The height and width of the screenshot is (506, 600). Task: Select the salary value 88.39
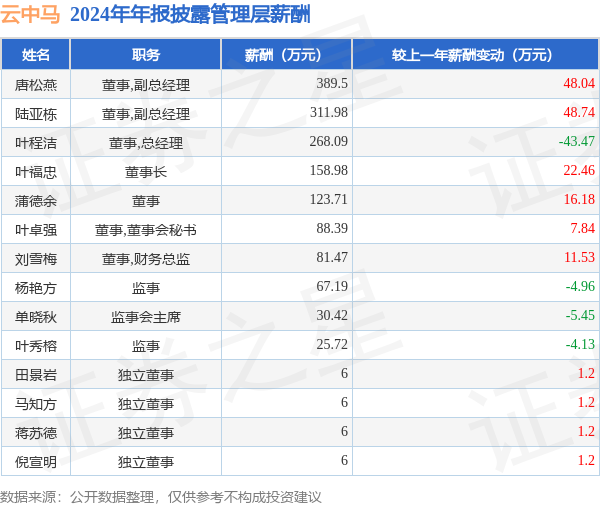coord(332,228)
